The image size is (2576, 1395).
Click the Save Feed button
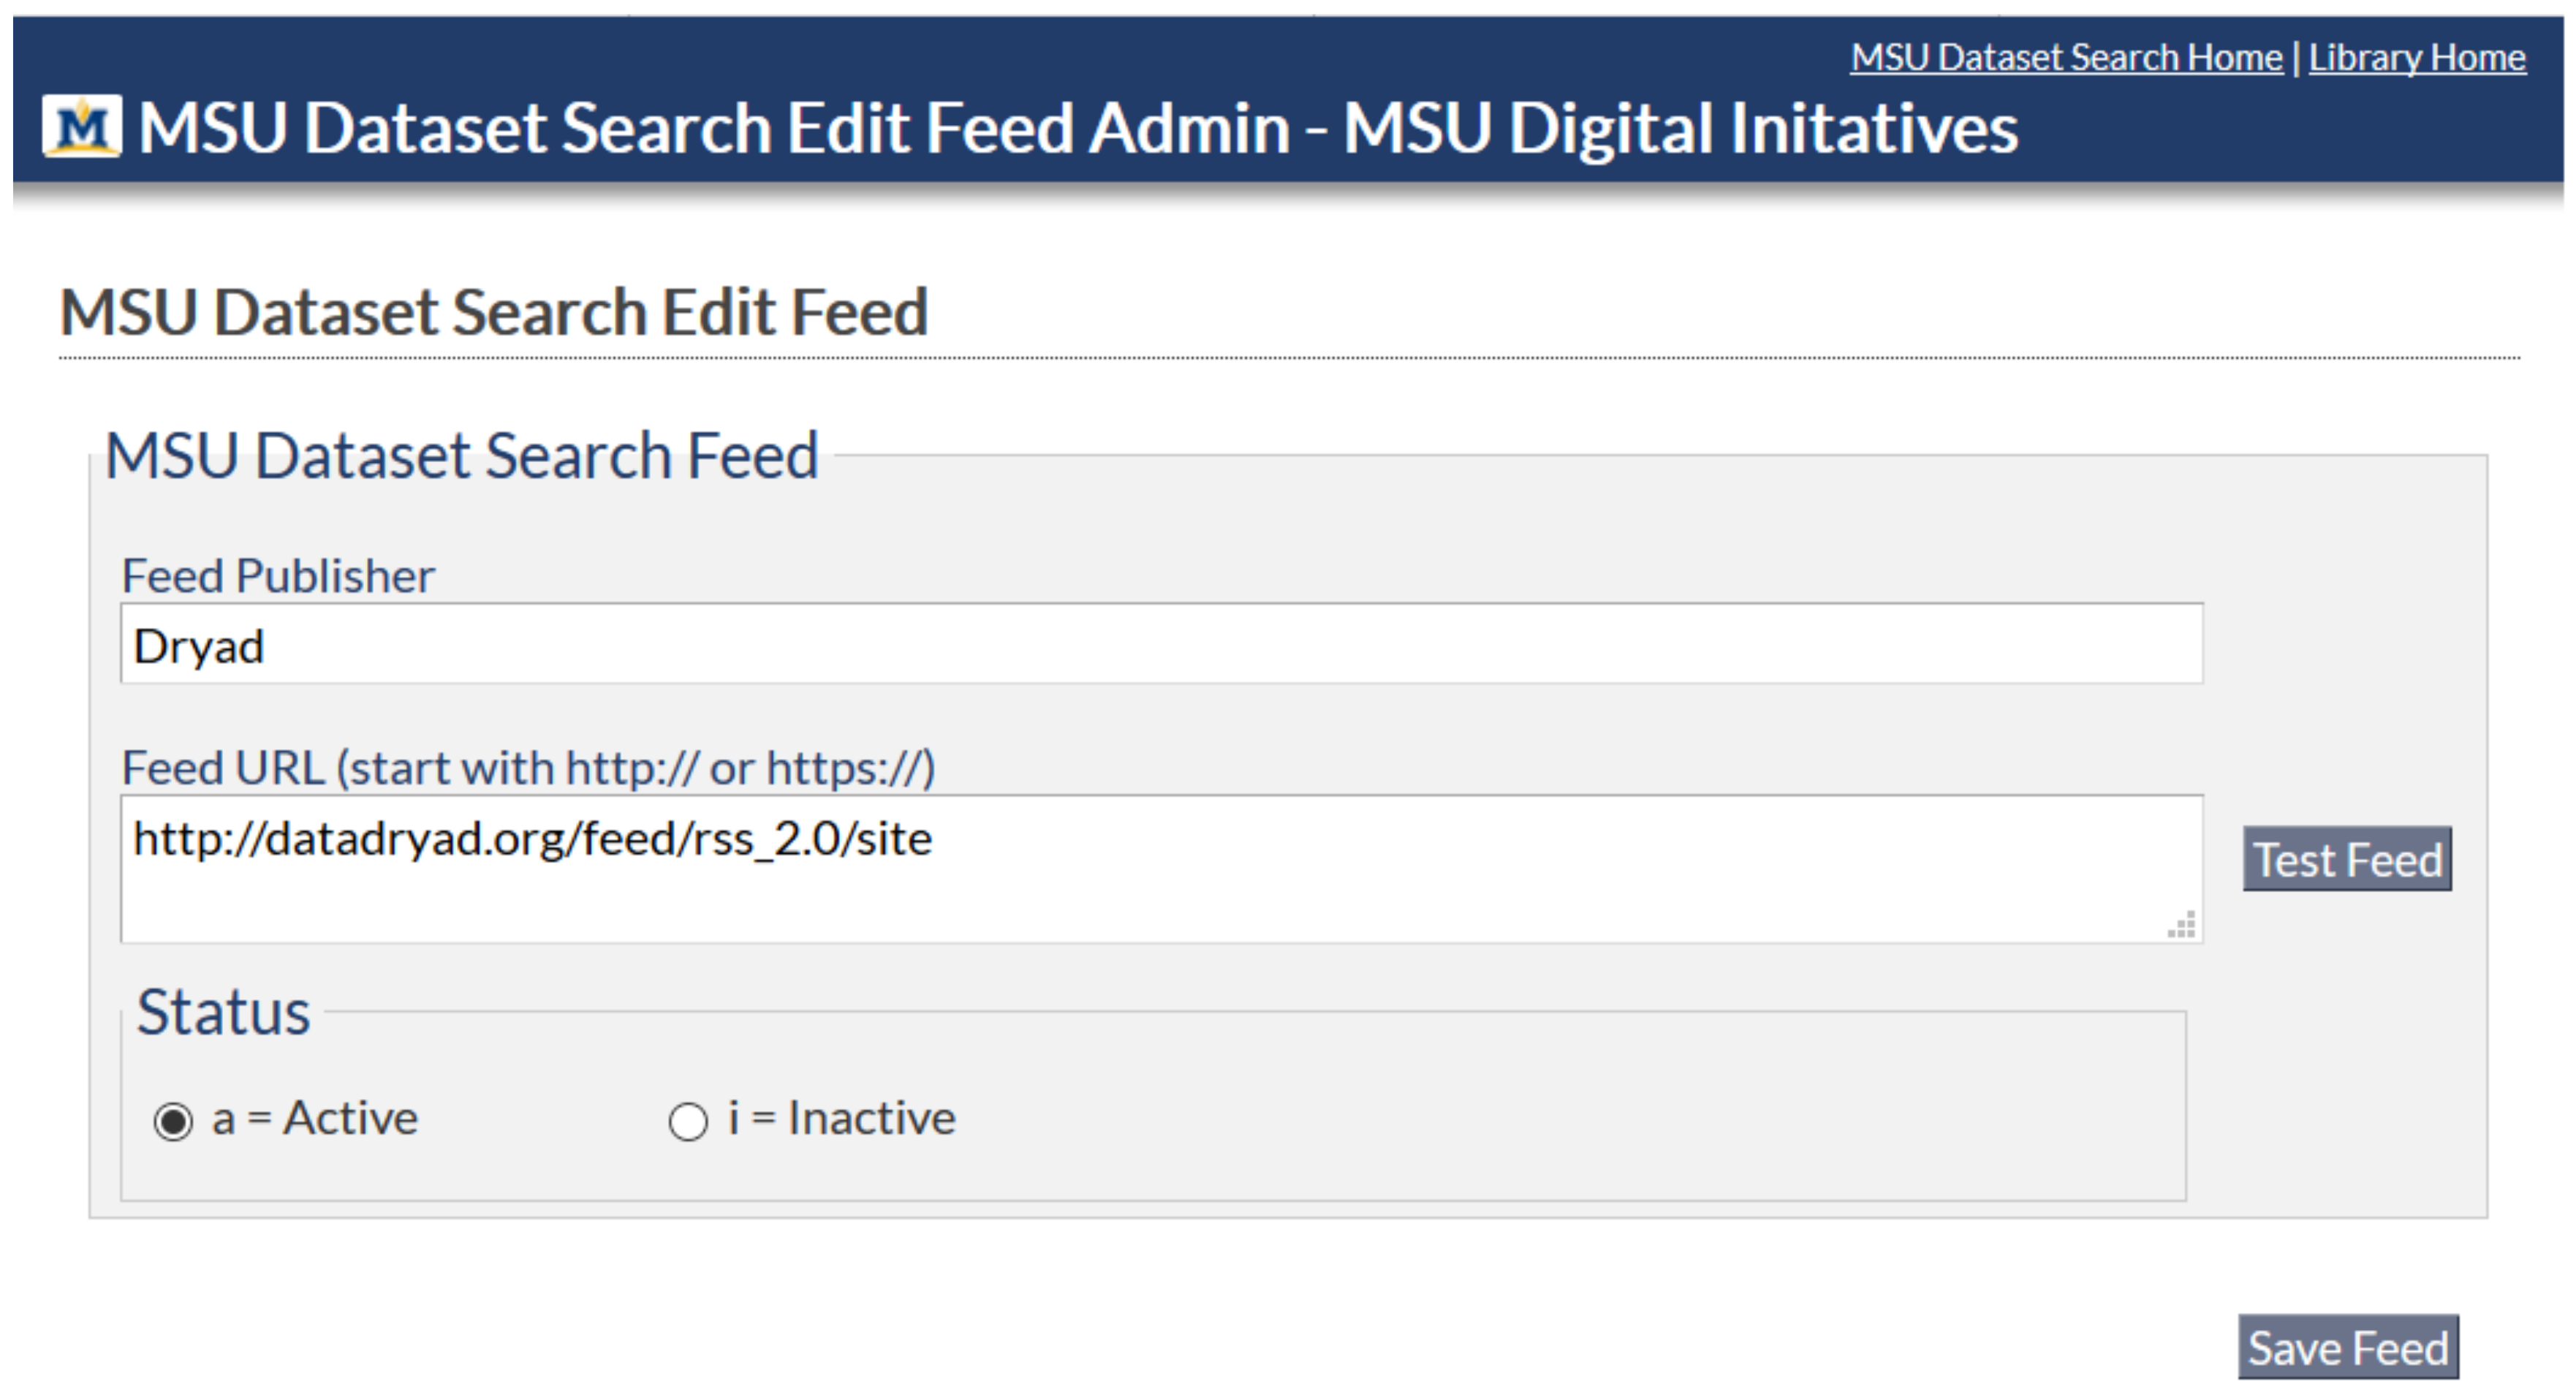click(x=2347, y=1348)
